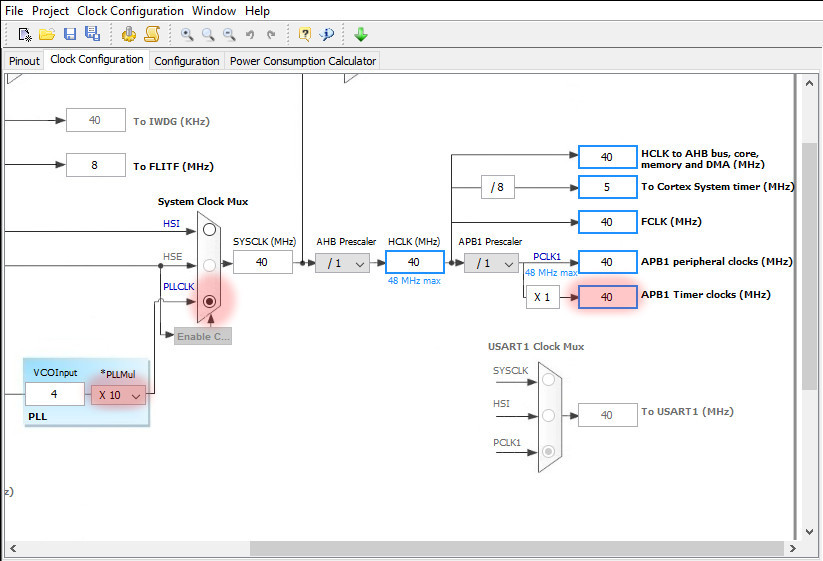
Task: Click the Generate Code gear icon
Action: click(x=129, y=34)
